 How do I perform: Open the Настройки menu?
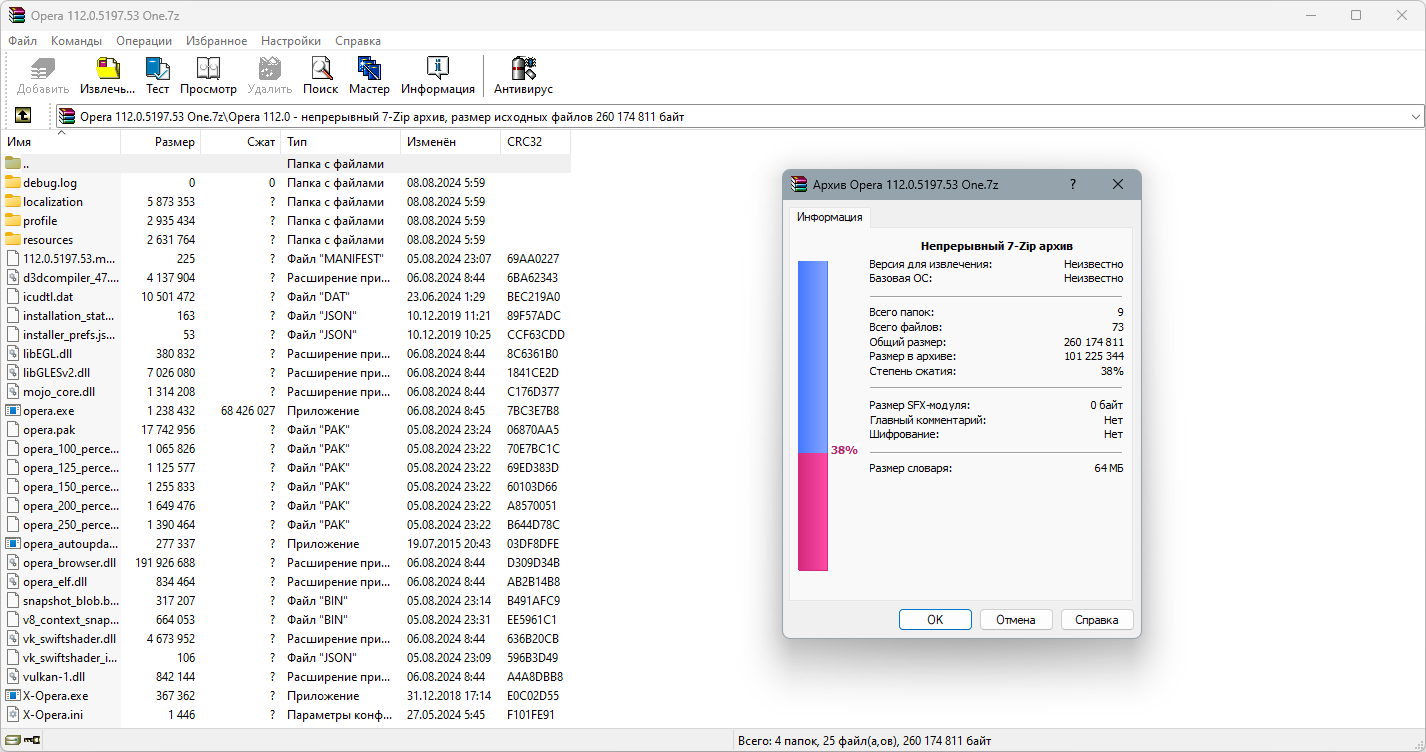pyautogui.click(x=291, y=41)
